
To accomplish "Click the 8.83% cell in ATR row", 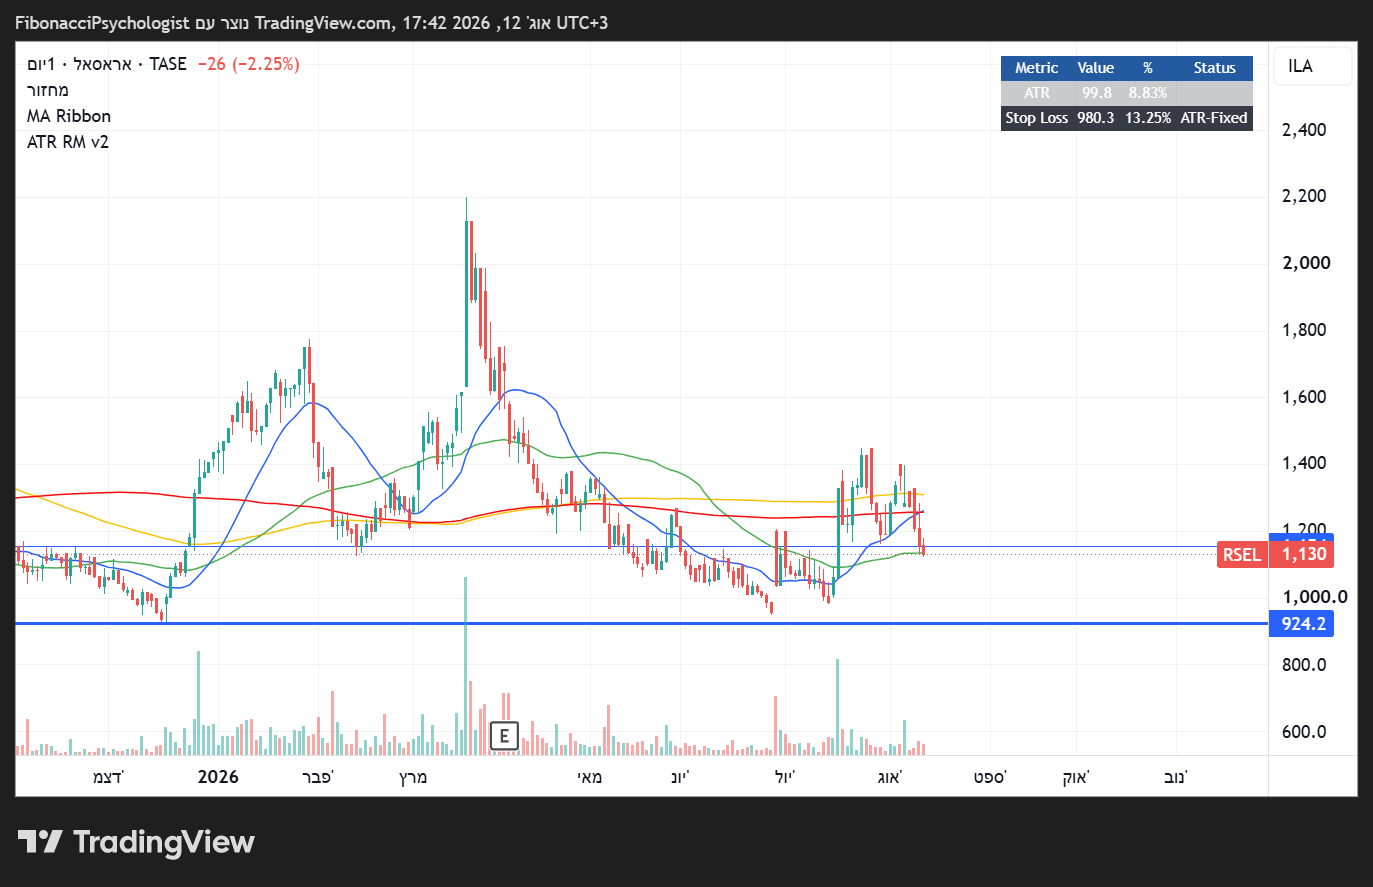I will pos(1148,93).
